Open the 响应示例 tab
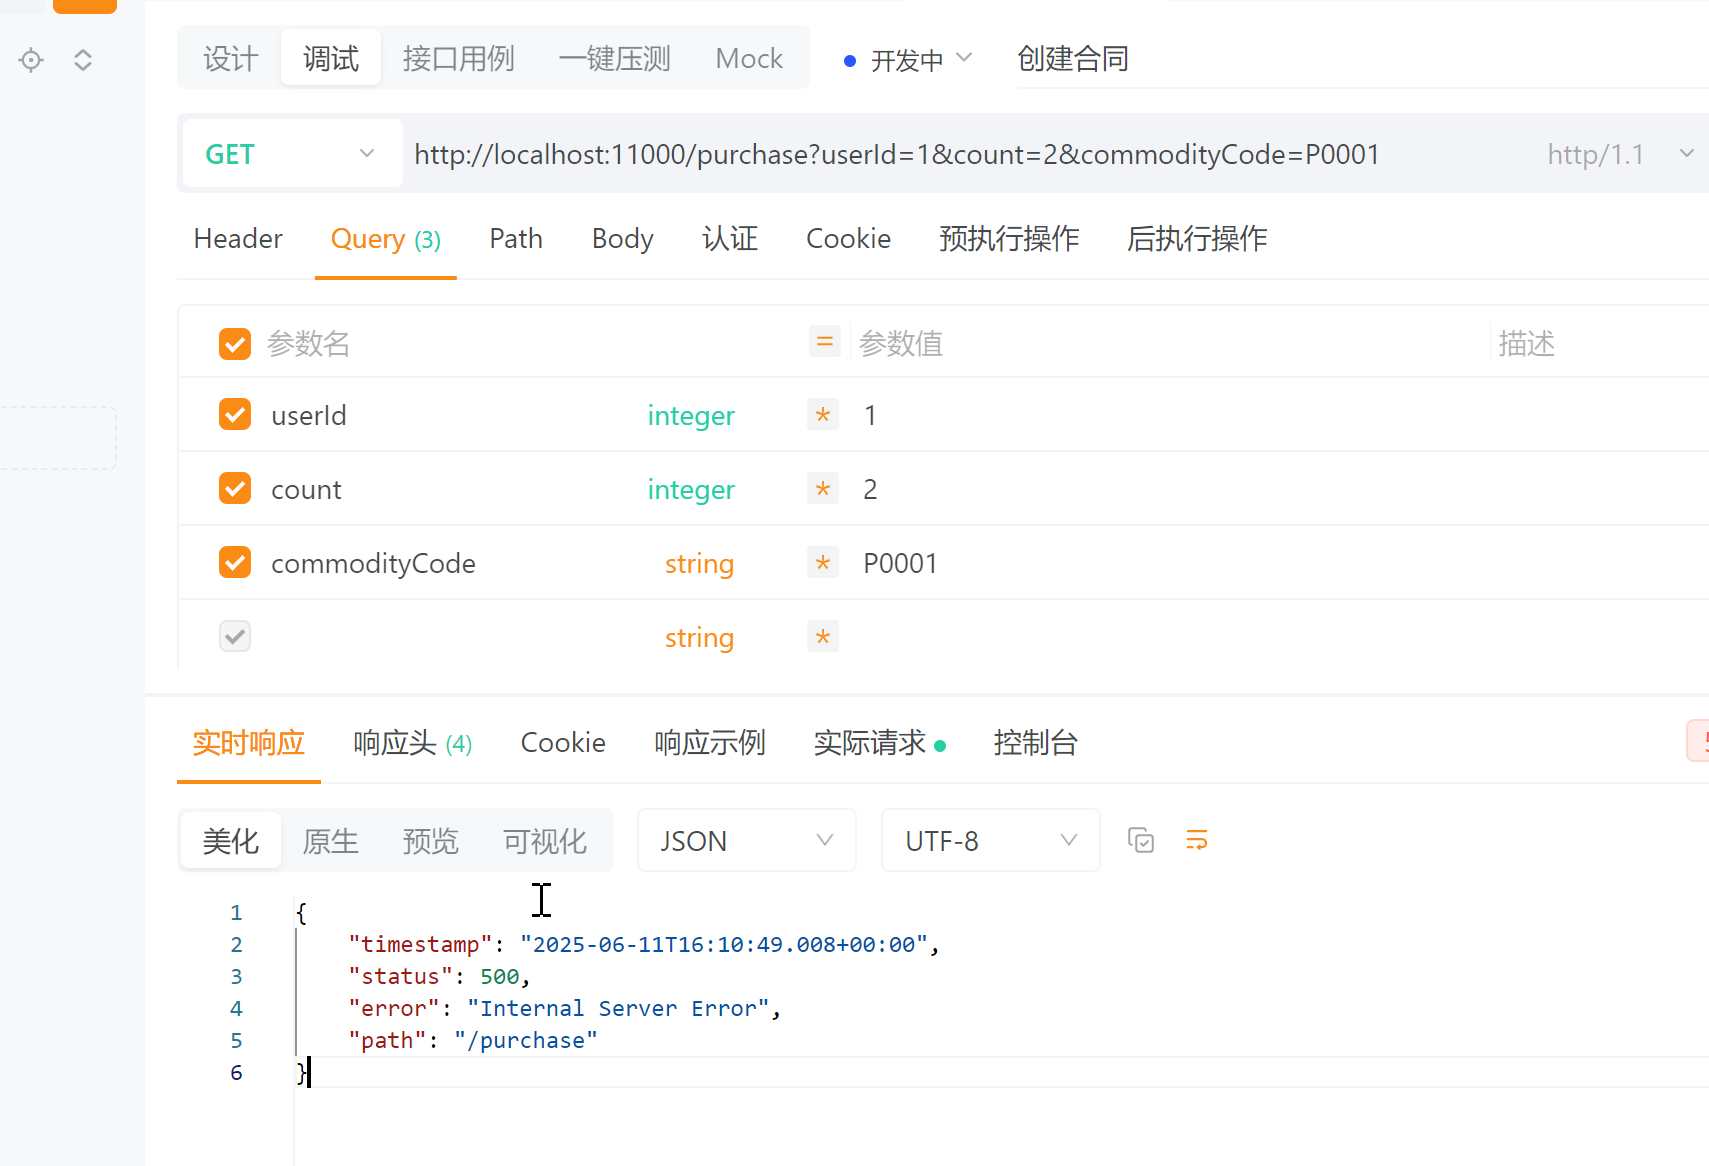 click(710, 742)
